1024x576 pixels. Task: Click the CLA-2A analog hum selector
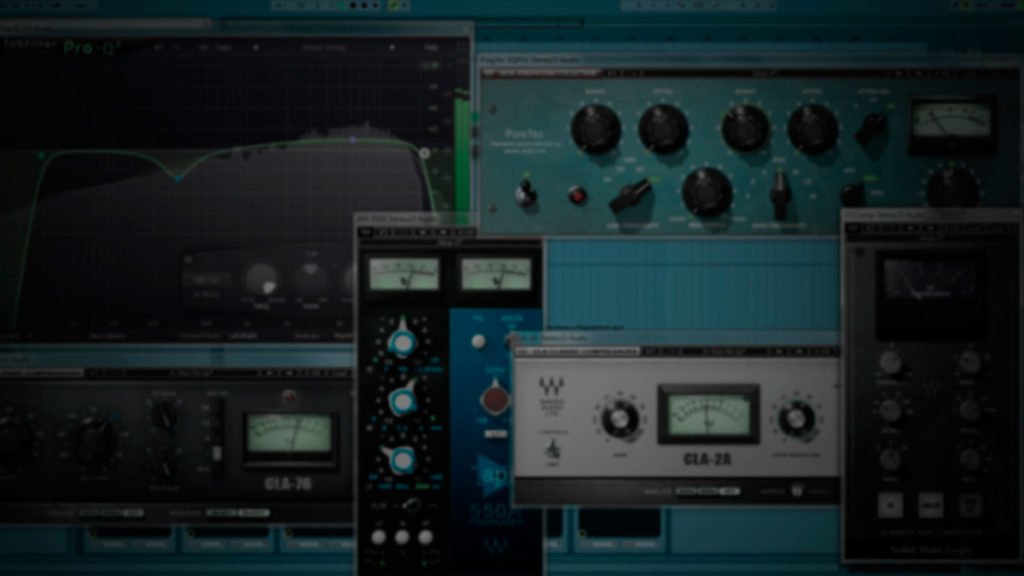point(707,491)
